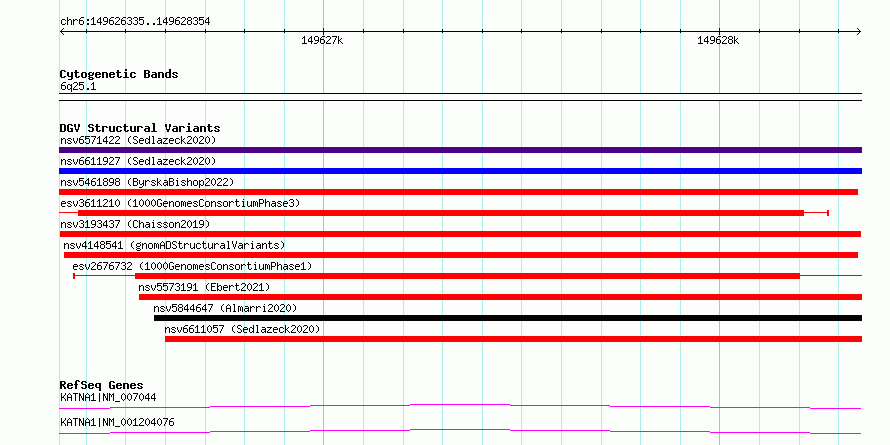Click the magenta KATNA1|NM_007044 transcript line
This screenshot has width=890, height=445.
[460, 406]
